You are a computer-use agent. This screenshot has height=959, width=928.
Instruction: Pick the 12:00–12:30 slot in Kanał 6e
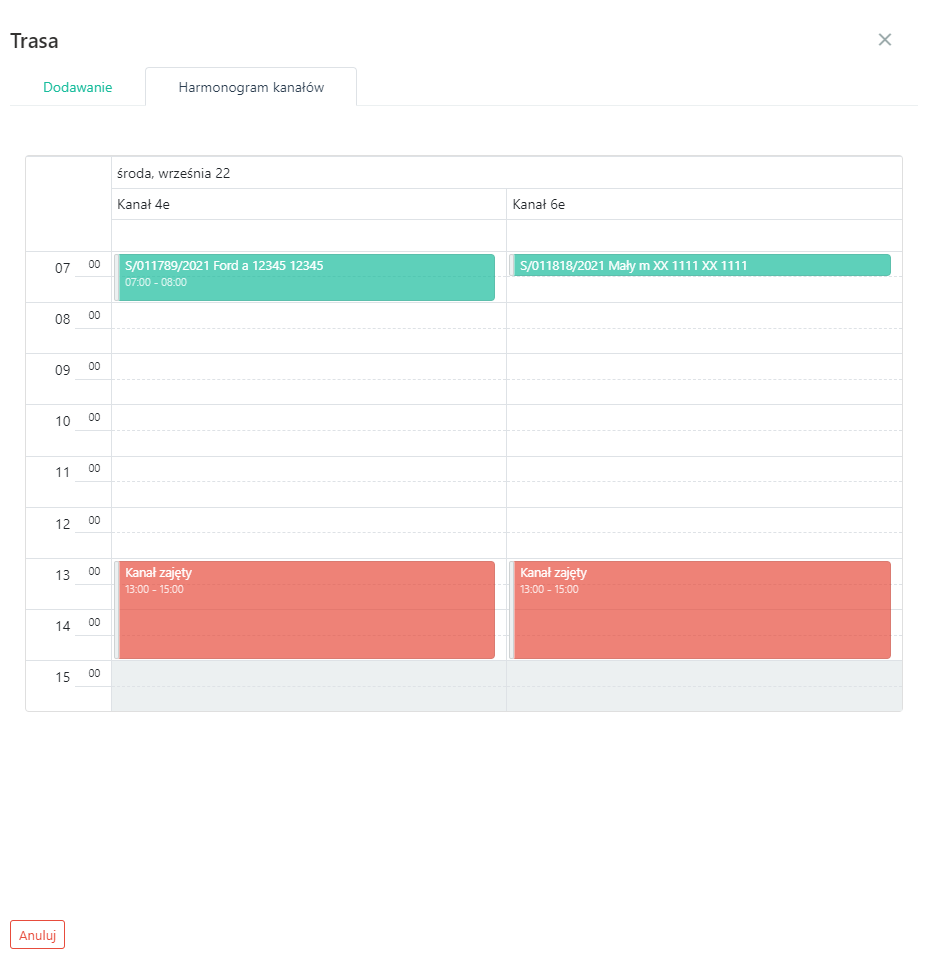click(x=704, y=520)
